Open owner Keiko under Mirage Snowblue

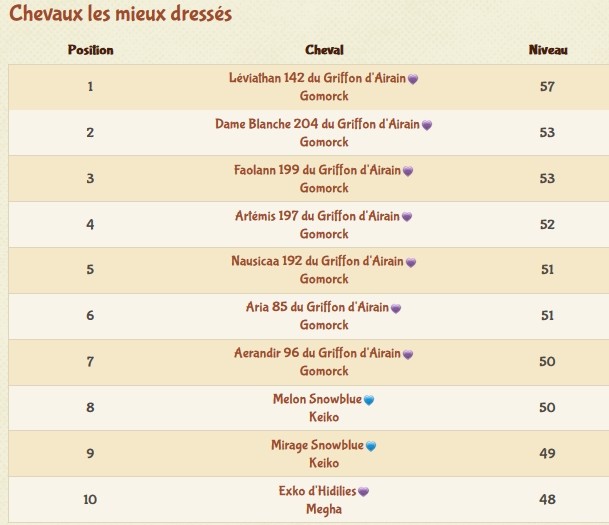click(324, 463)
